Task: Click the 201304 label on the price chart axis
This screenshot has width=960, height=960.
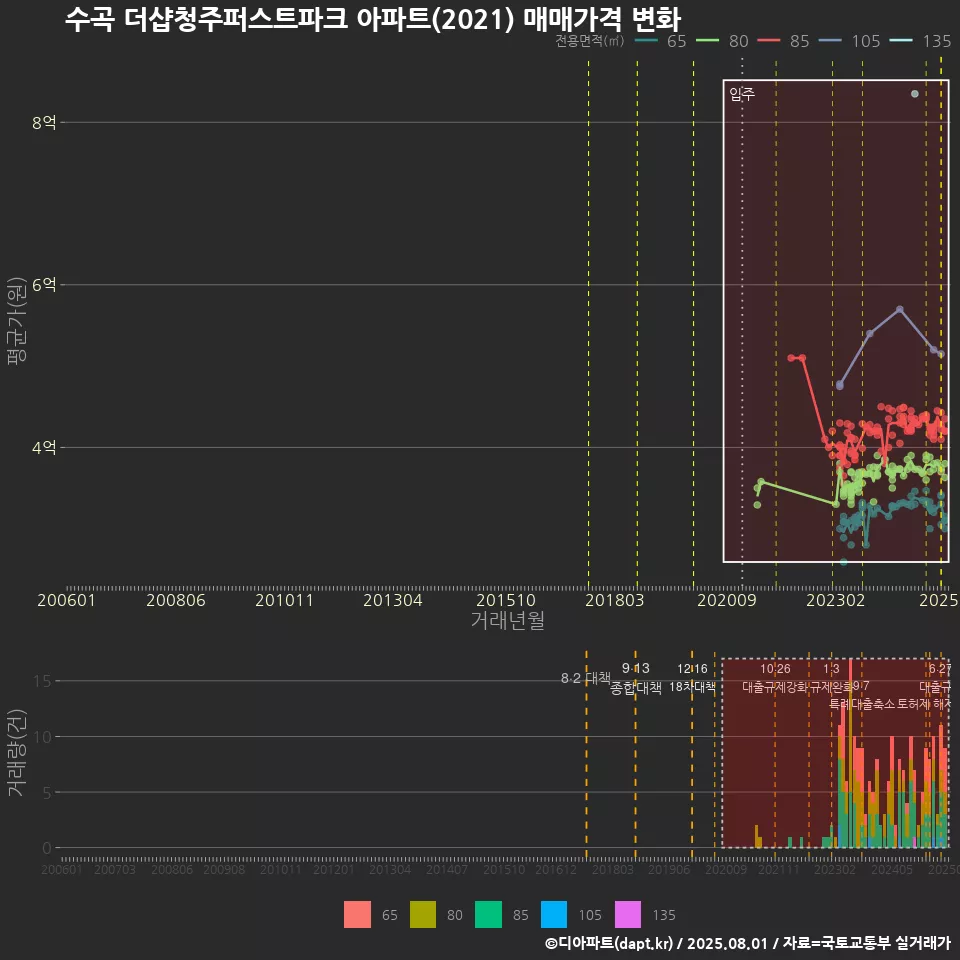Action: [393, 600]
